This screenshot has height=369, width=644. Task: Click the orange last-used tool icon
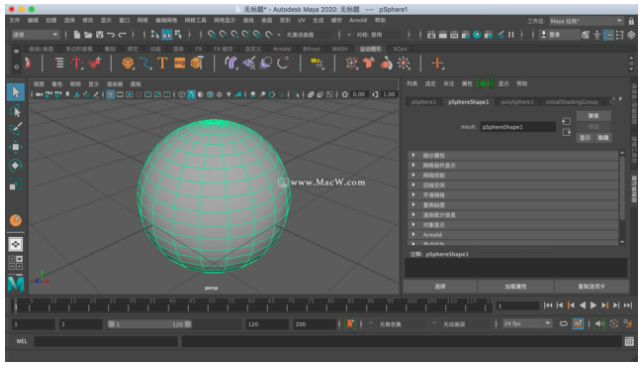tap(16, 221)
